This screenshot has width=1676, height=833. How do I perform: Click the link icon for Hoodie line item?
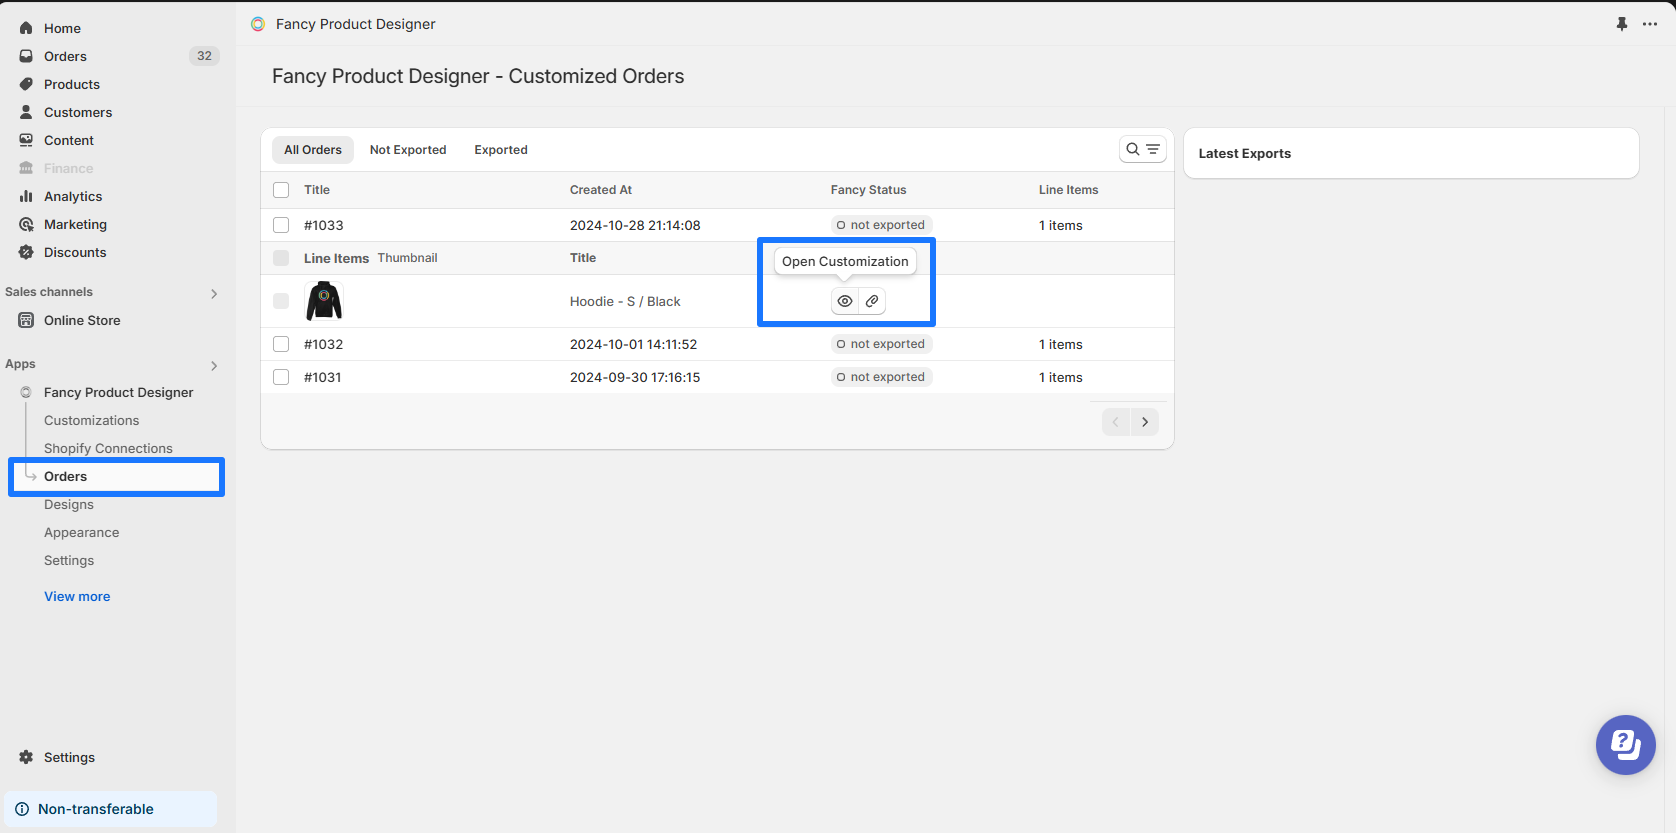pos(872,301)
